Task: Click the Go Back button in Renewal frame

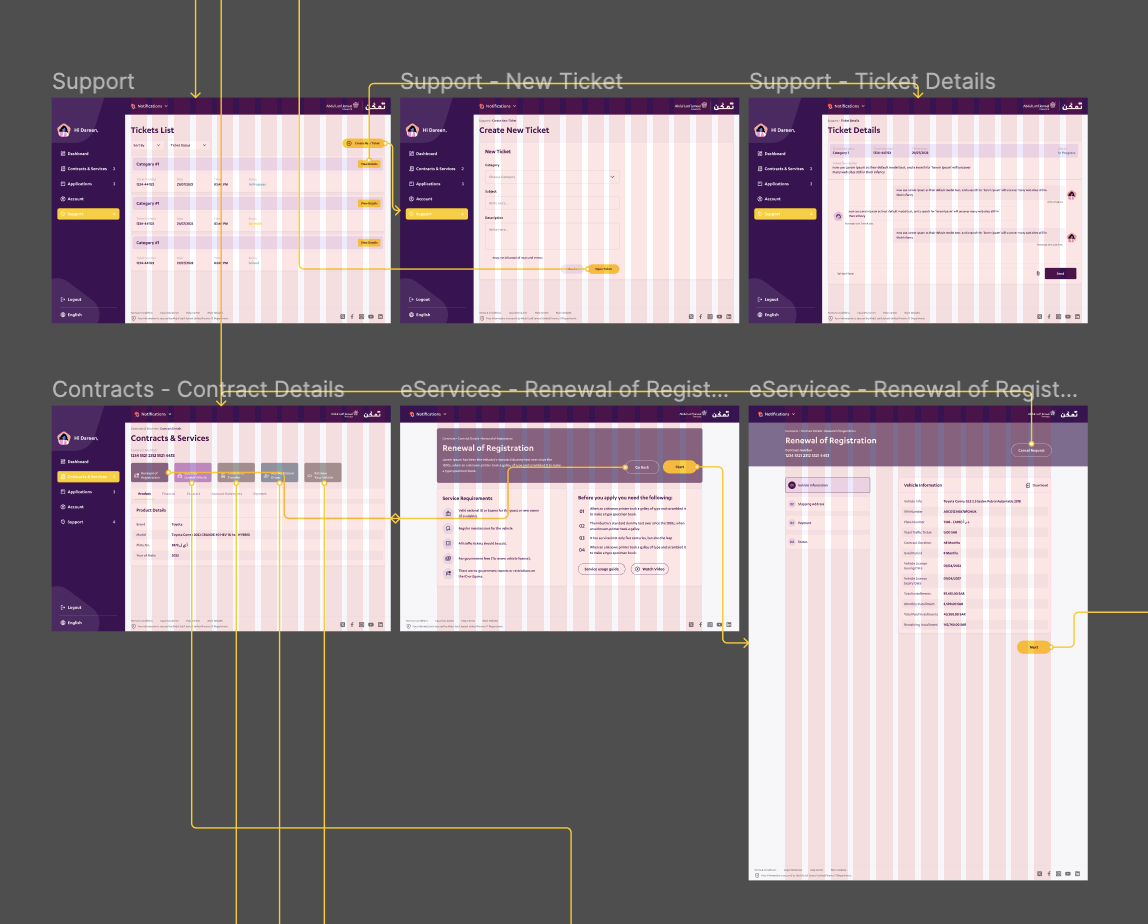Action: (641, 467)
